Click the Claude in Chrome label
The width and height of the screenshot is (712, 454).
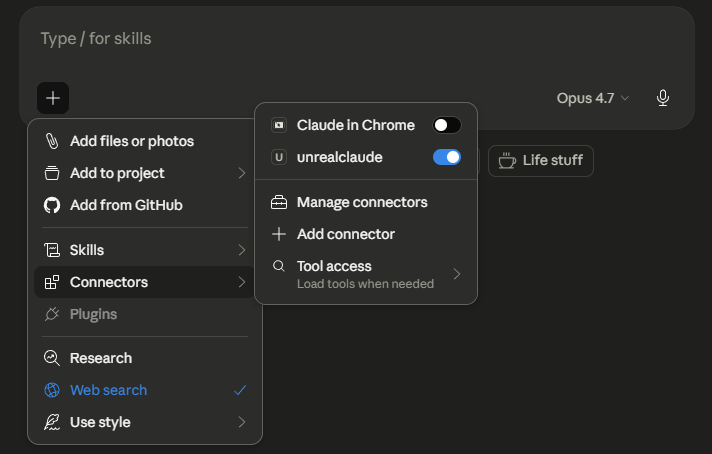[x=356, y=125]
